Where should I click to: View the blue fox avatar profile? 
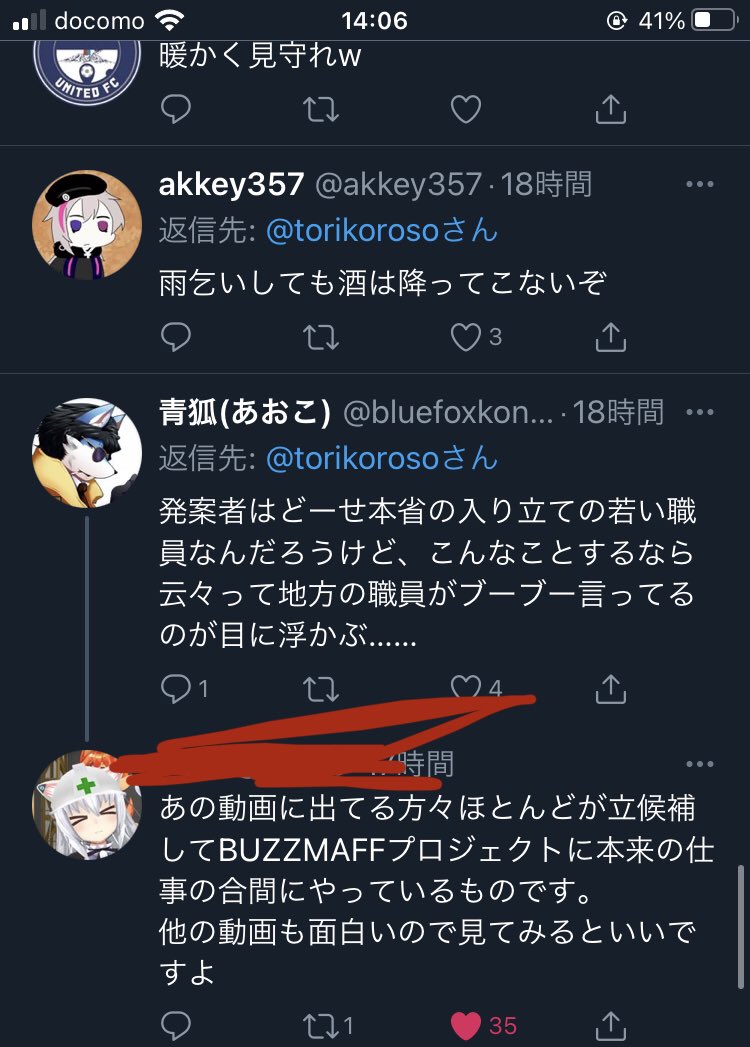(x=87, y=453)
